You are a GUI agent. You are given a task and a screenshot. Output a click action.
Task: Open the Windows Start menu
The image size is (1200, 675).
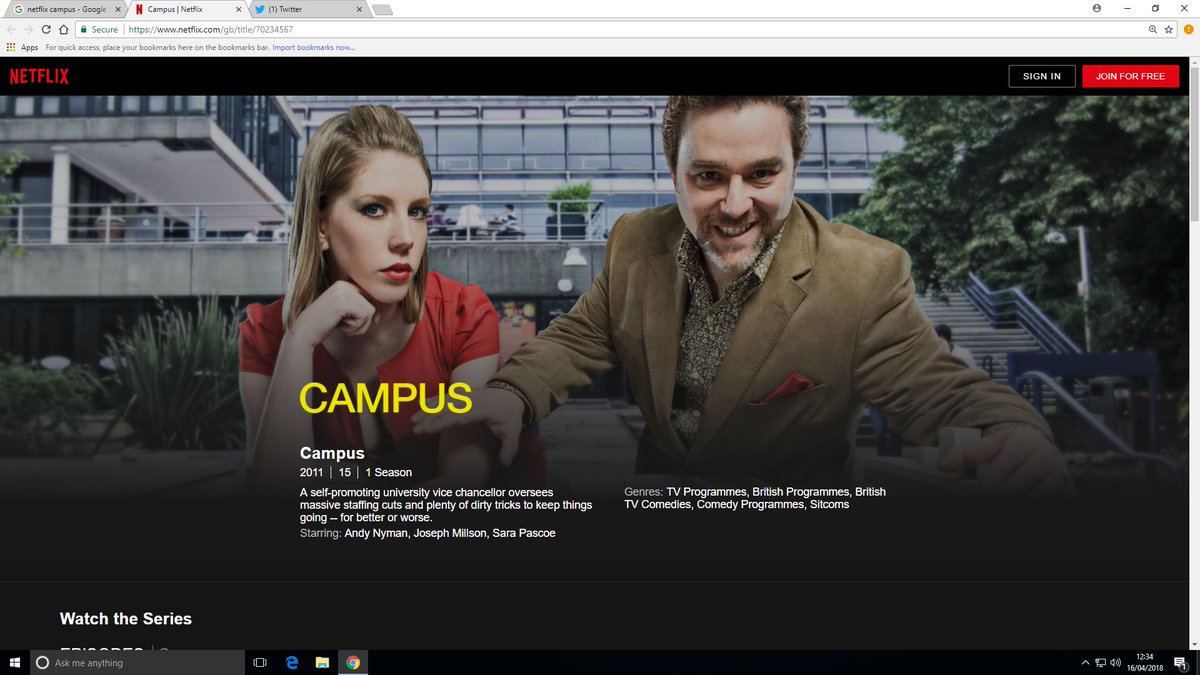point(15,662)
